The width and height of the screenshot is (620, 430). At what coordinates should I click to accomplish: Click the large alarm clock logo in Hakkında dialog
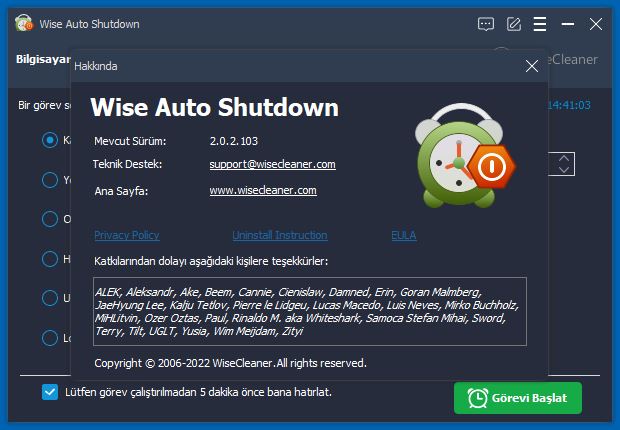[x=465, y=156]
